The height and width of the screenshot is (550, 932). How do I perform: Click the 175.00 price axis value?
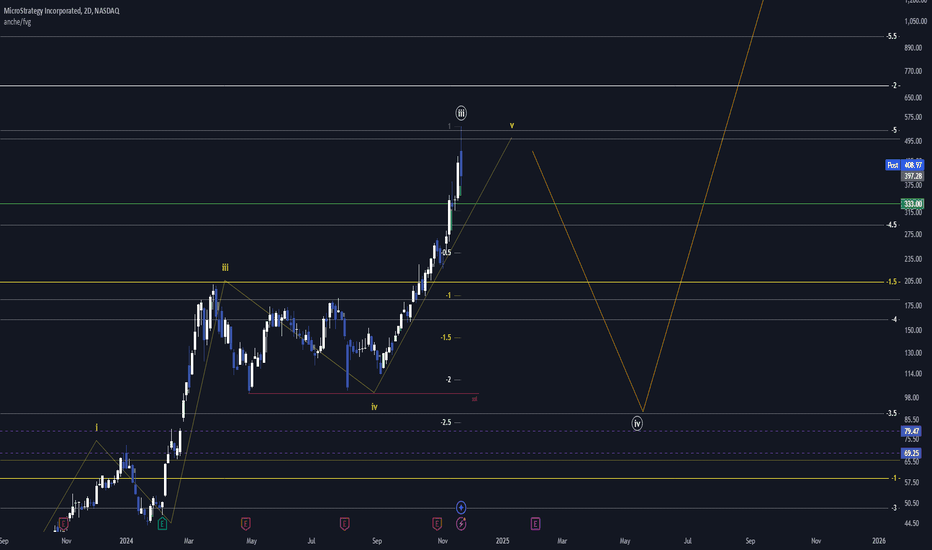point(913,306)
